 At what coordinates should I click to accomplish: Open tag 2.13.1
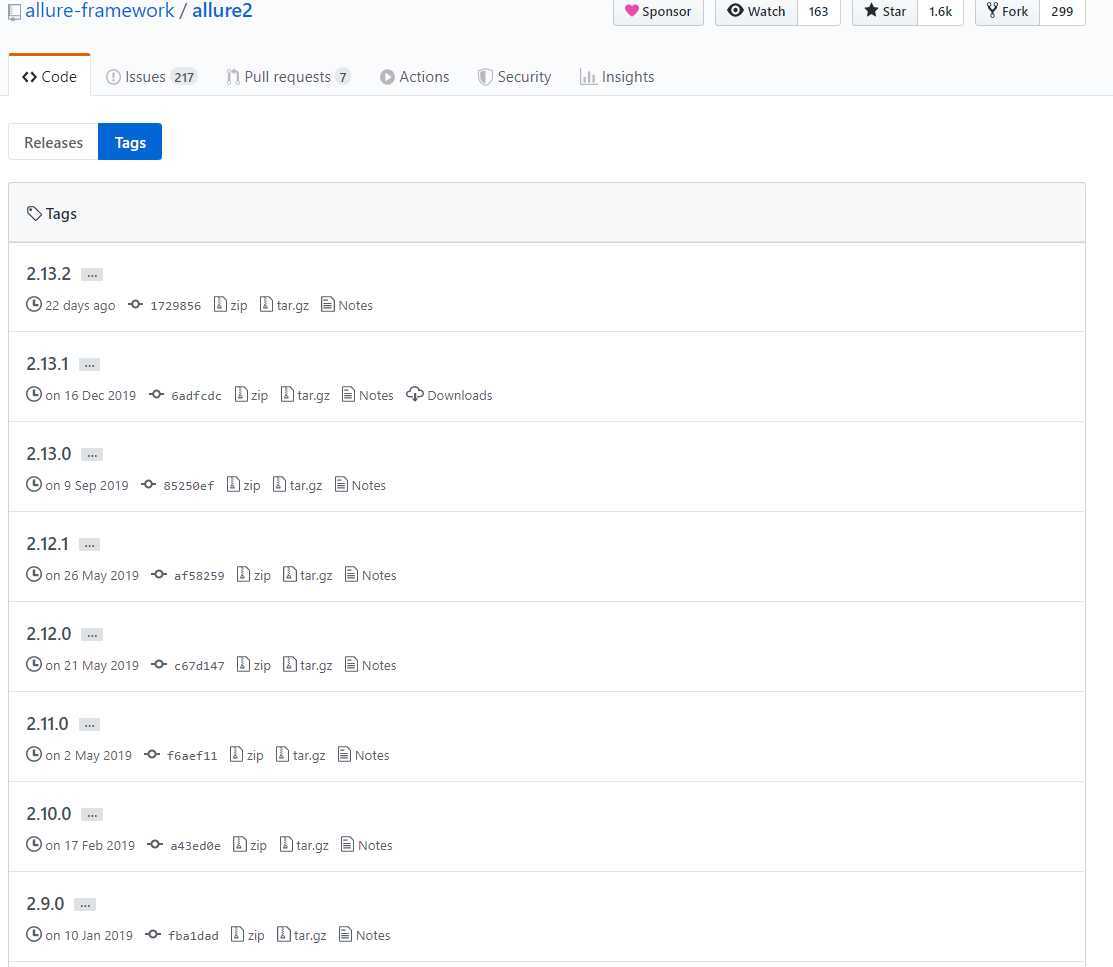[x=48, y=364]
